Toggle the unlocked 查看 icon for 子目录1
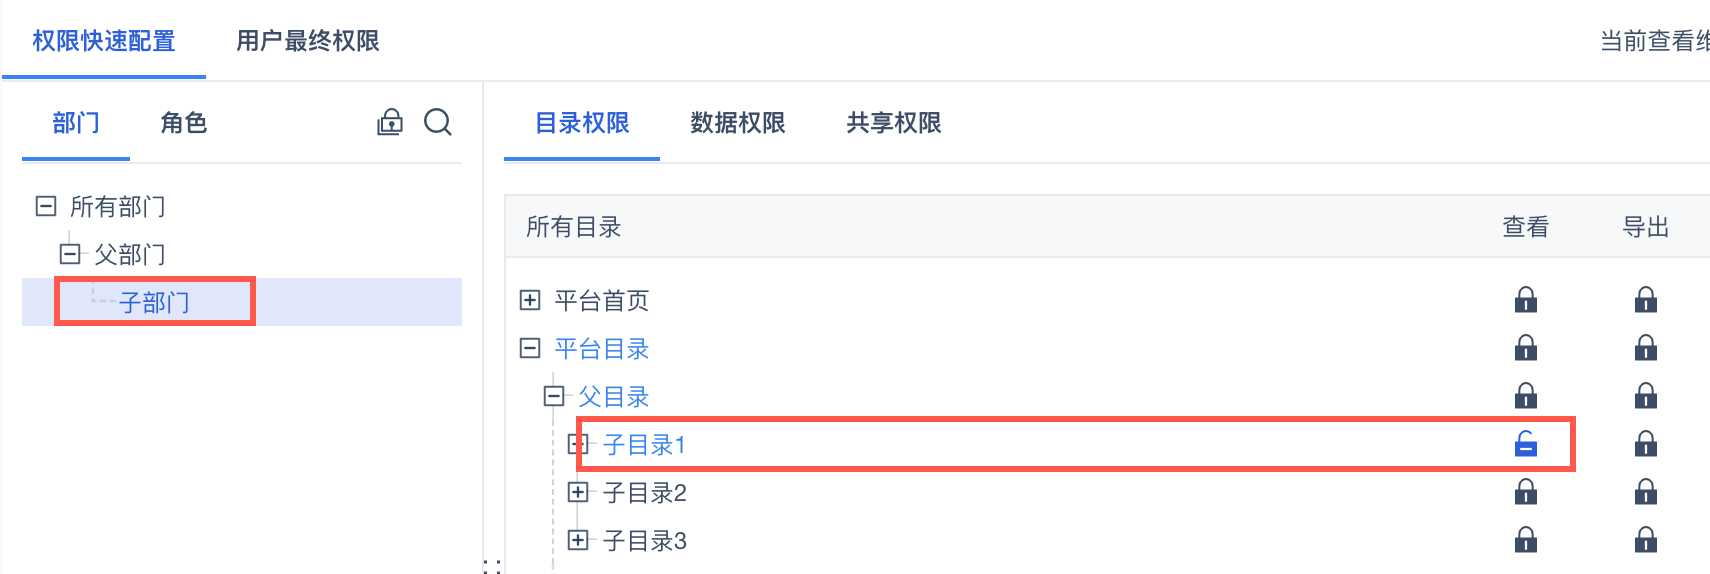The width and height of the screenshot is (1710, 574). (x=1526, y=444)
